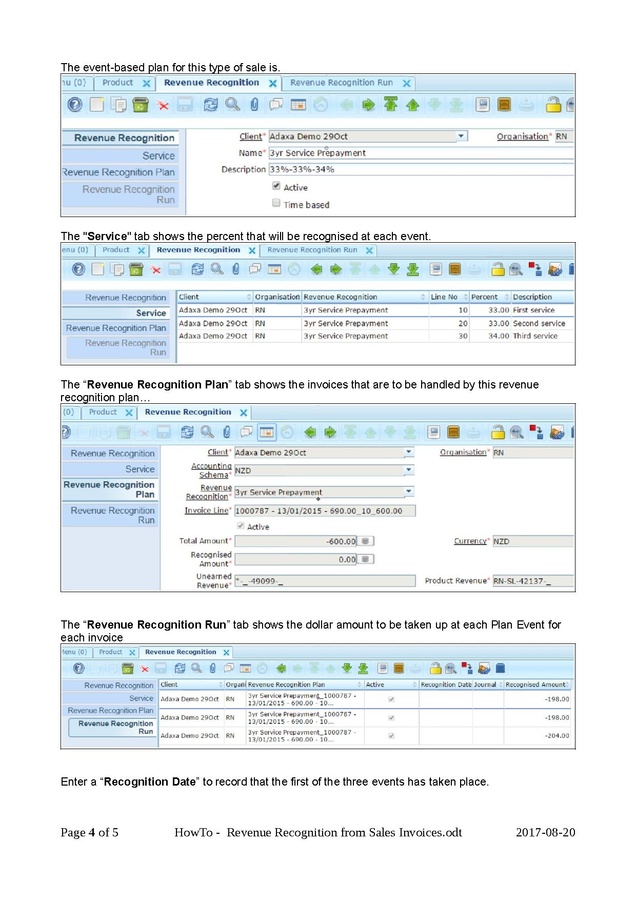Click the Help icon in the top toolbar
The width and height of the screenshot is (636, 900).
tap(75, 104)
